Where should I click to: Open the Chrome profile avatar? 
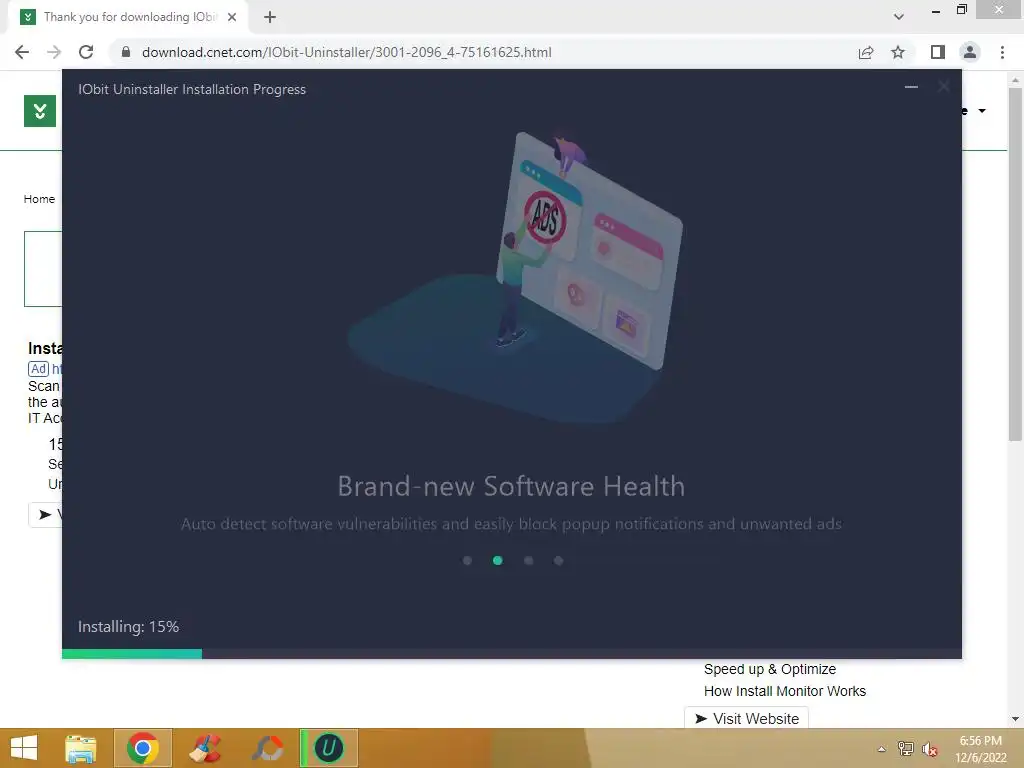click(970, 52)
